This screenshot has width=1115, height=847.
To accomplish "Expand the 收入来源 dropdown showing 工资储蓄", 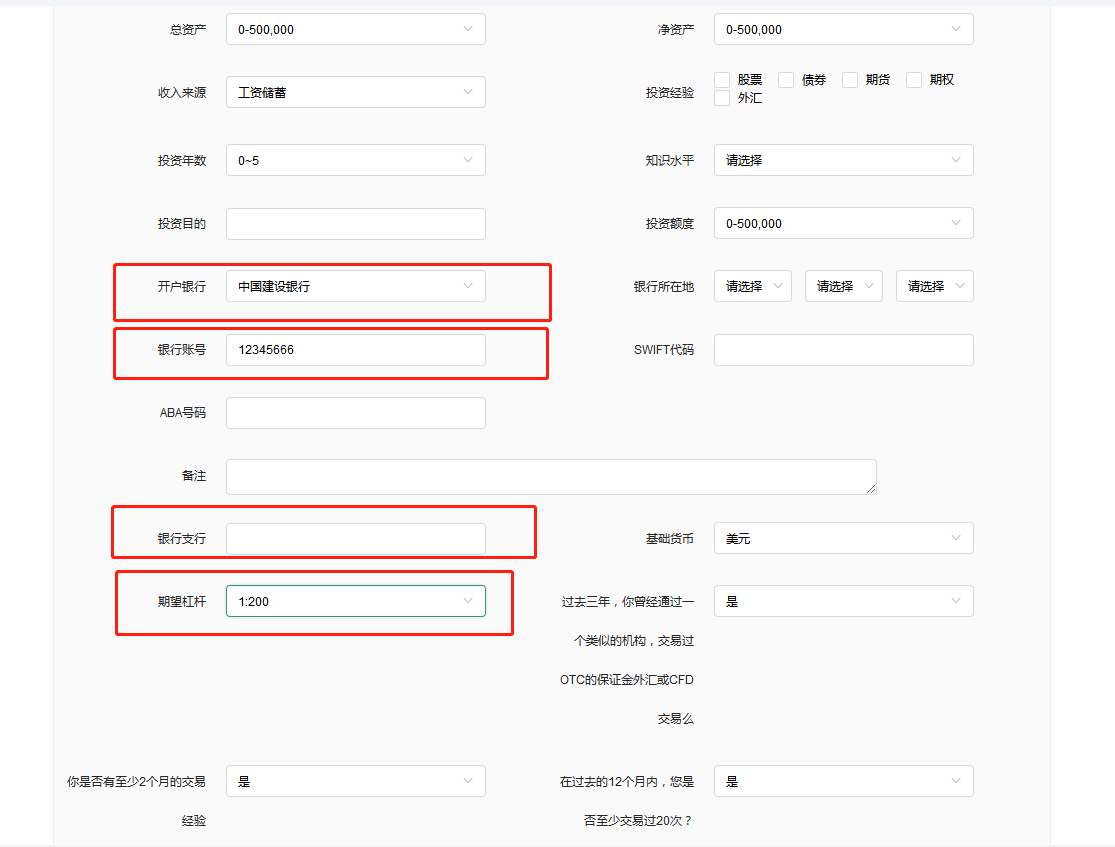I will (x=355, y=92).
